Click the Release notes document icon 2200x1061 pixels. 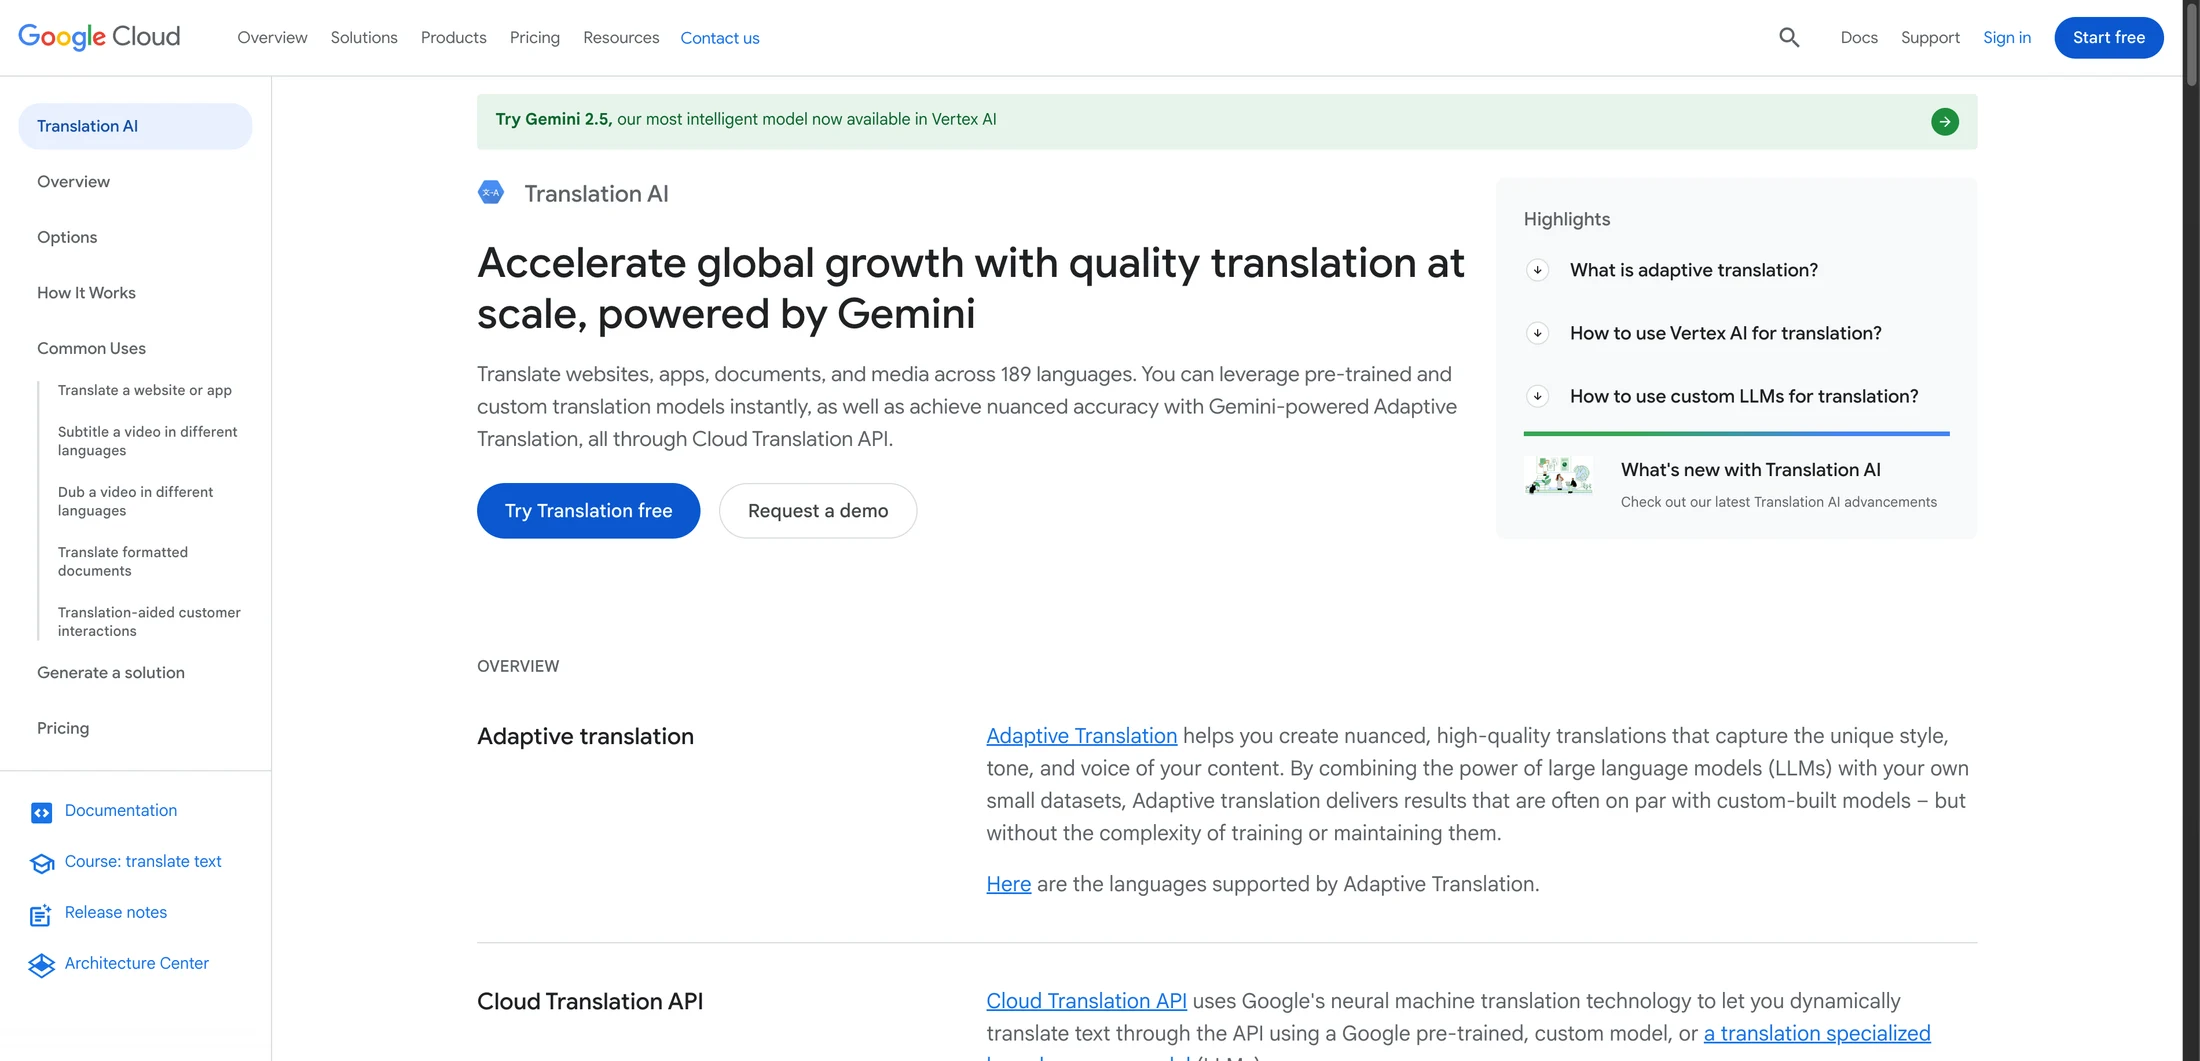(x=41, y=914)
